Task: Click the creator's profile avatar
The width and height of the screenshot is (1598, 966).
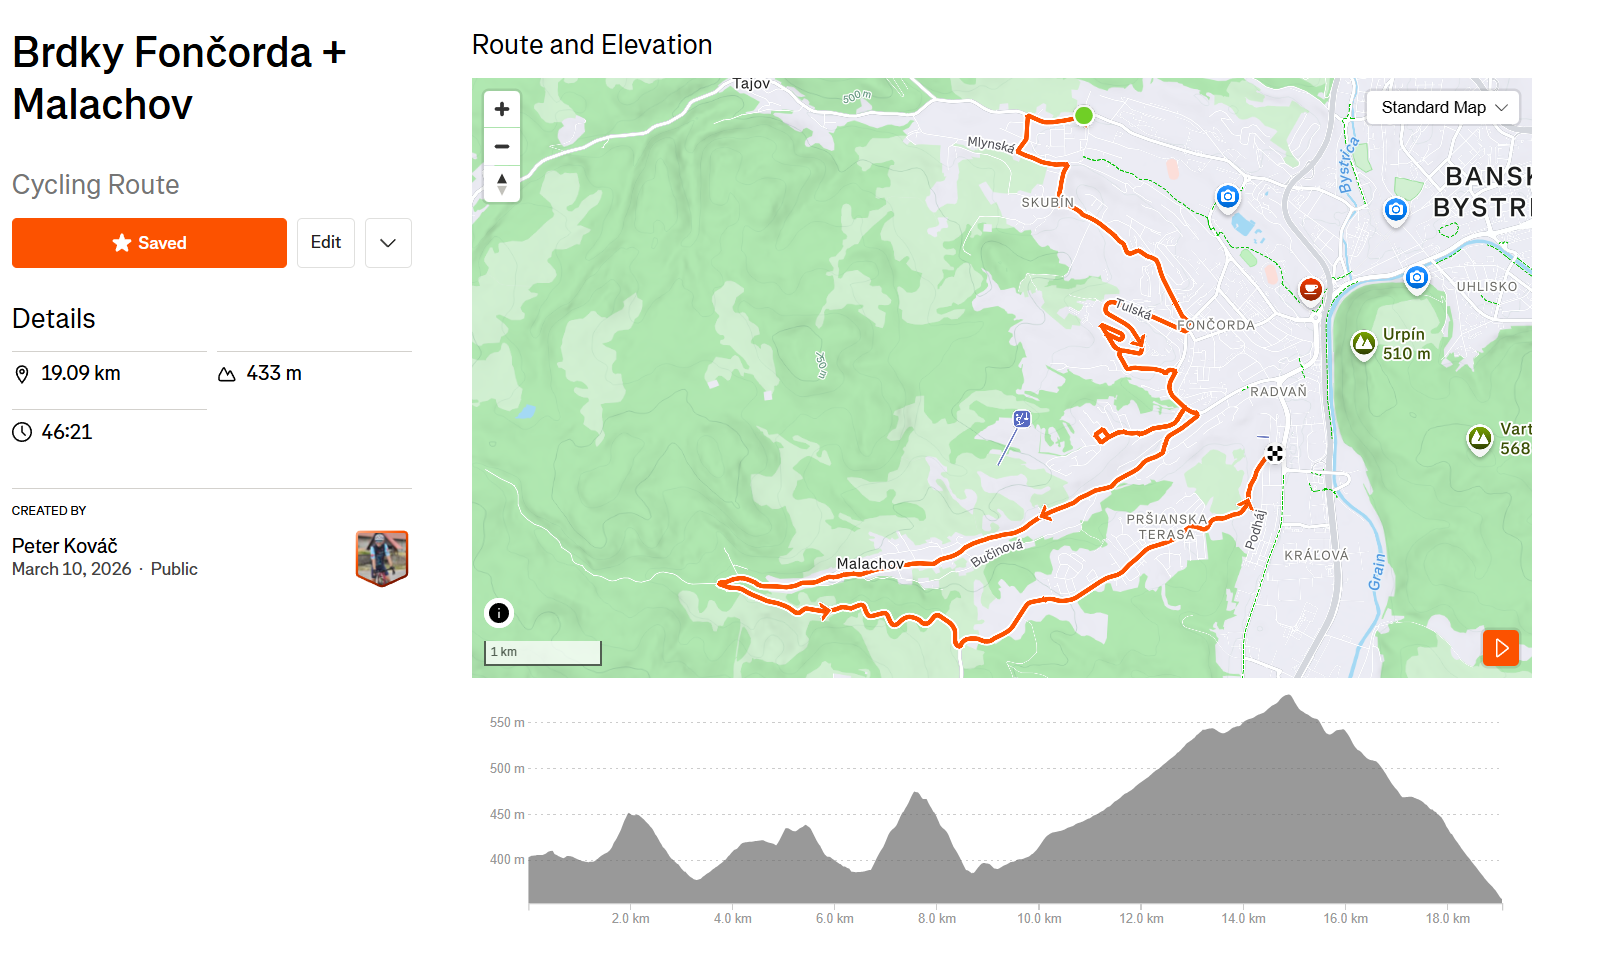Action: click(x=382, y=557)
